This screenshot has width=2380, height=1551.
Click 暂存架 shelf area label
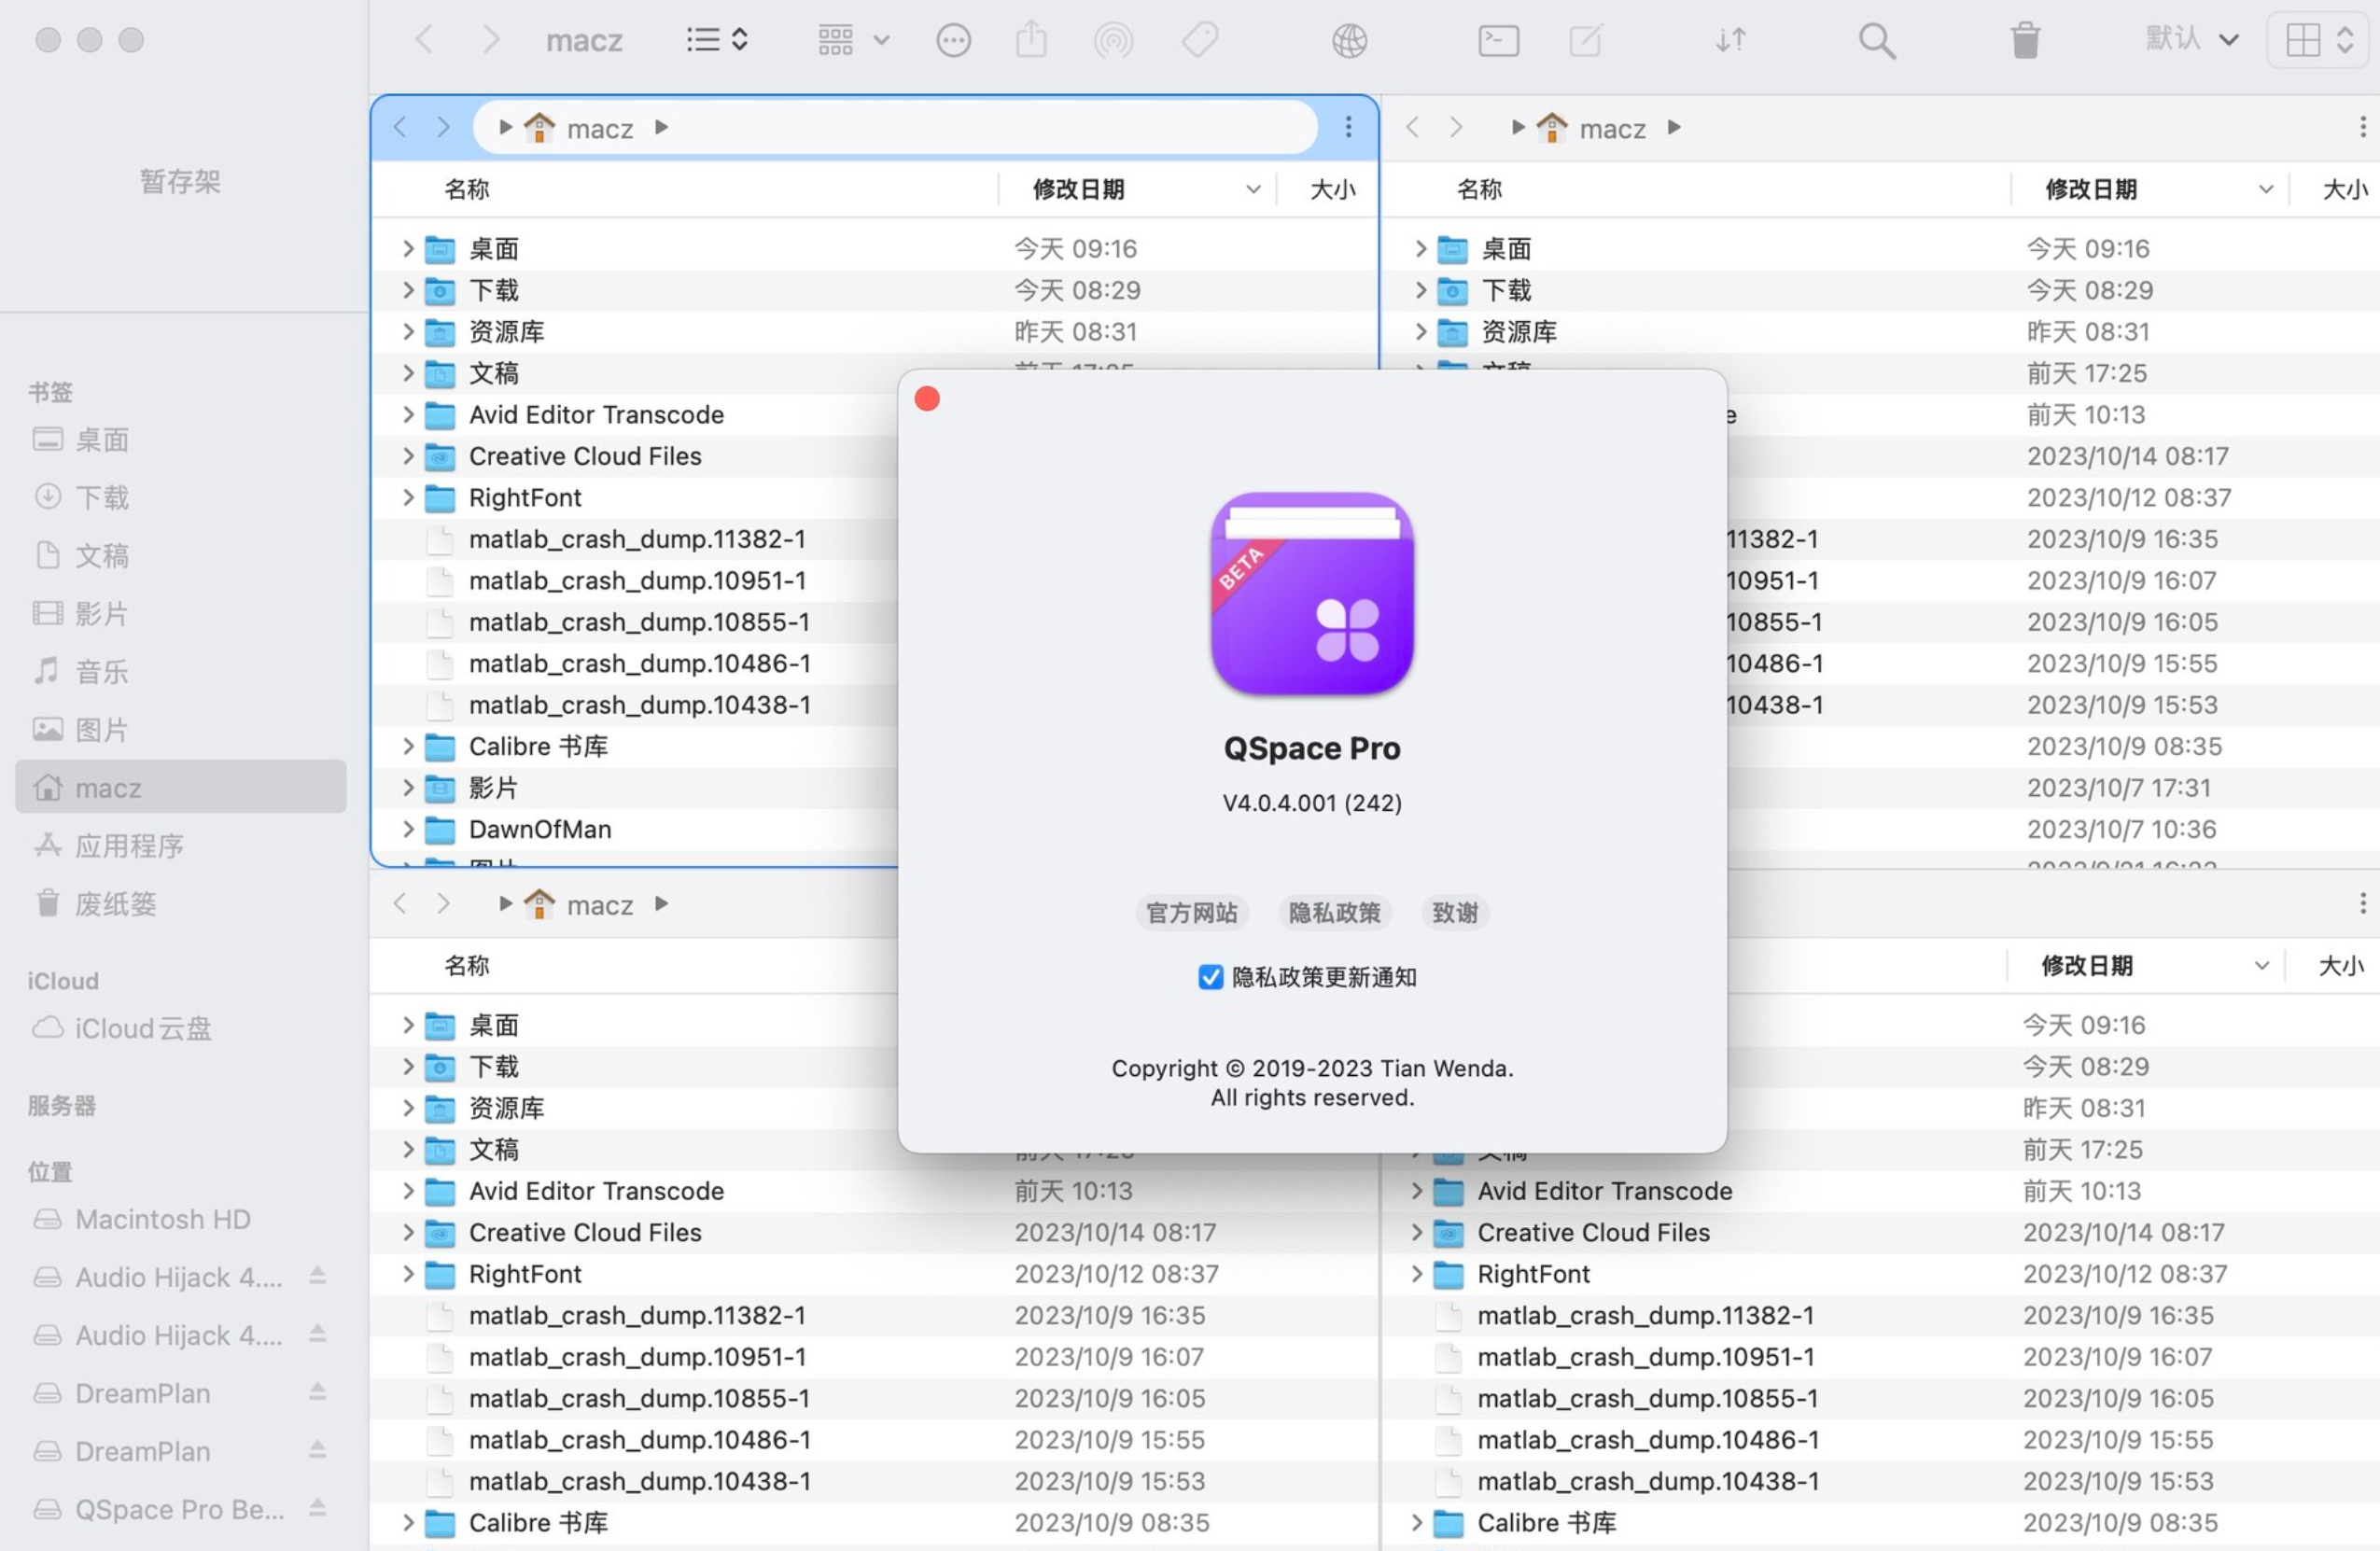[180, 181]
